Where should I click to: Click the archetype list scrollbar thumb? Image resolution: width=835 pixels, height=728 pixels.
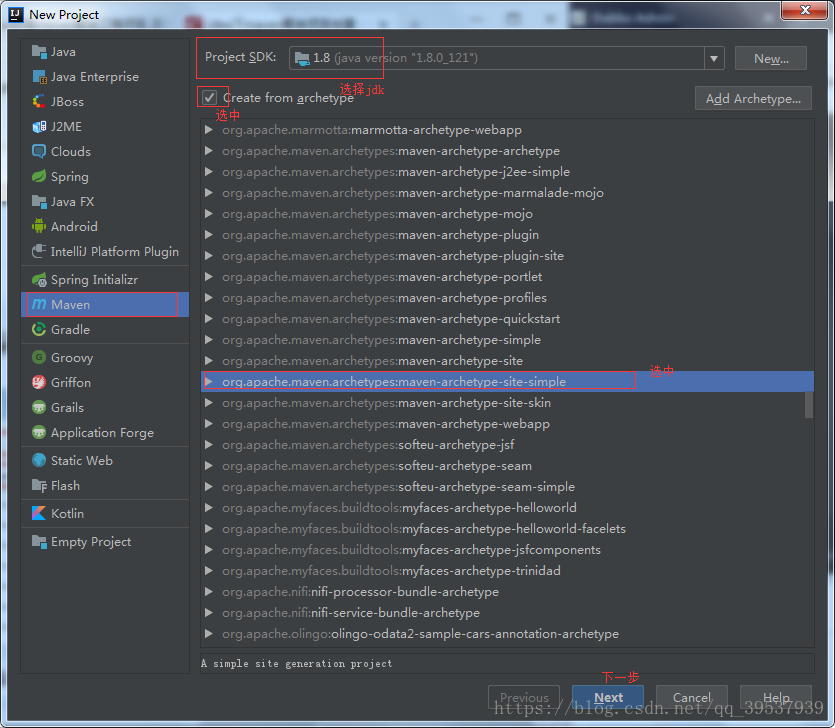(809, 405)
